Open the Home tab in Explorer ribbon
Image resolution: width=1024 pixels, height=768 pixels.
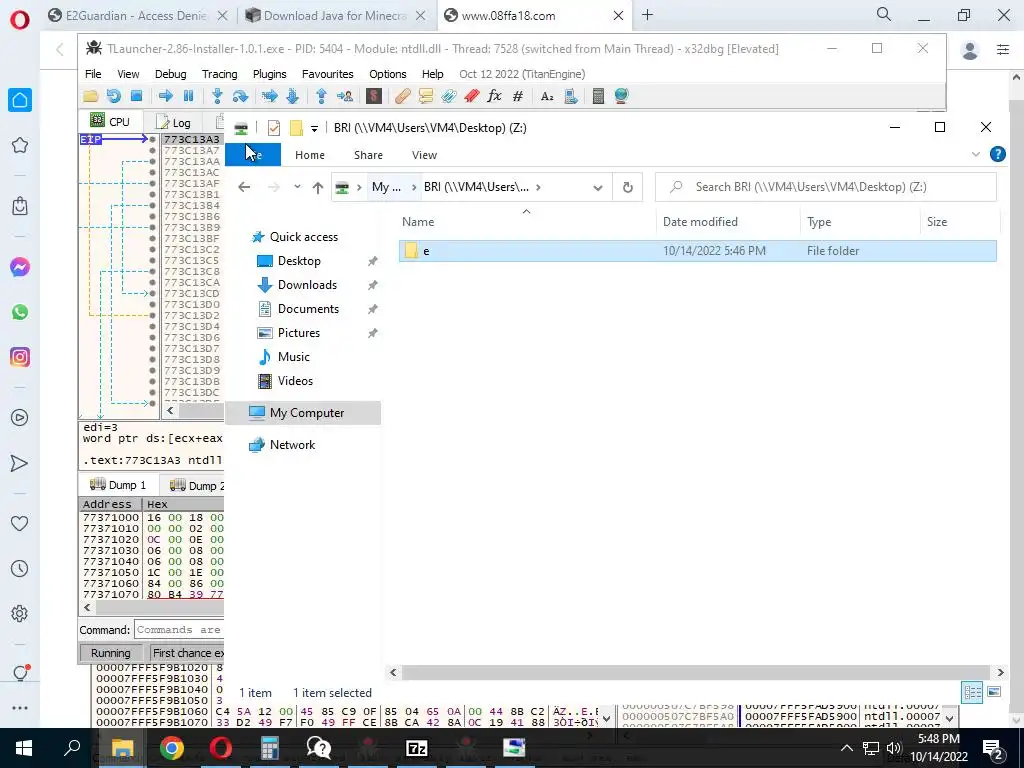tap(310, 155)
